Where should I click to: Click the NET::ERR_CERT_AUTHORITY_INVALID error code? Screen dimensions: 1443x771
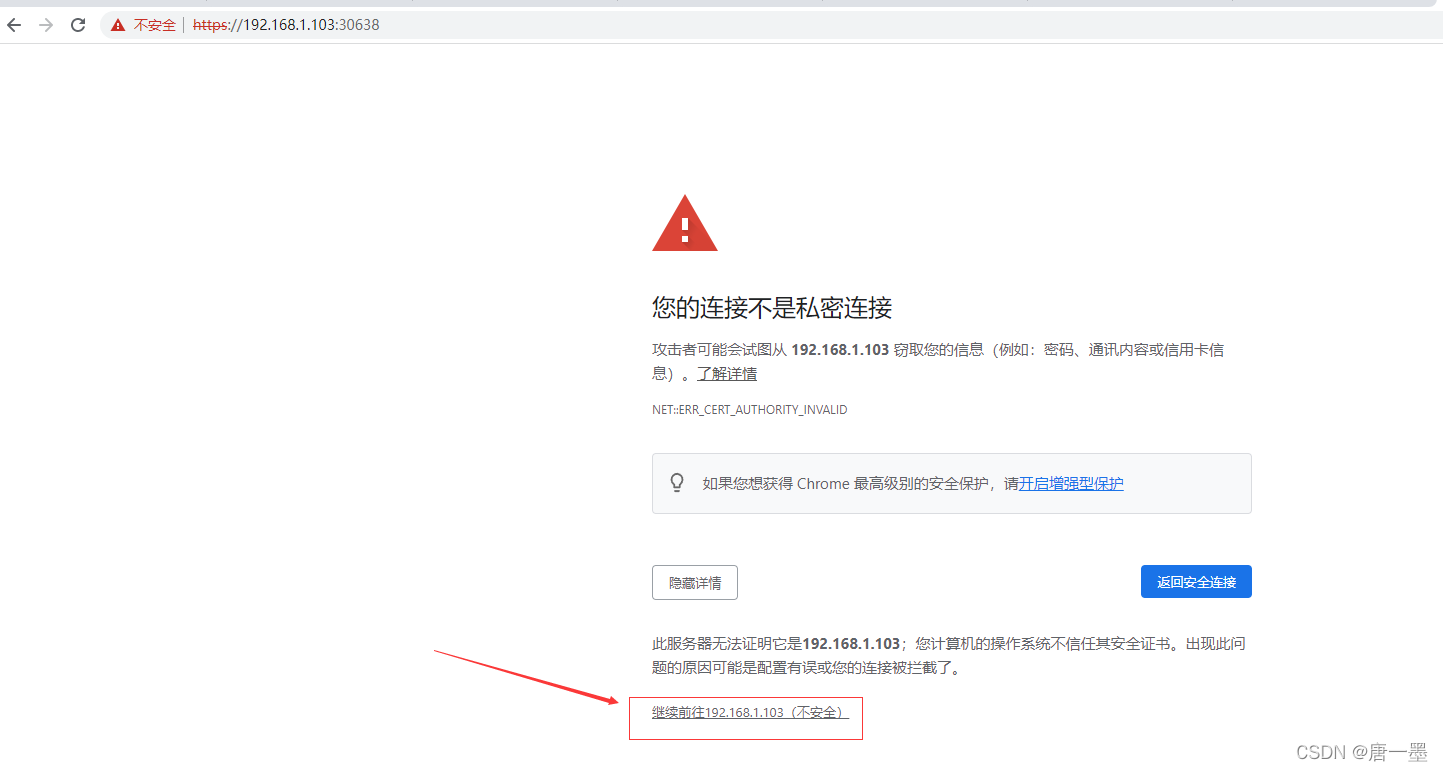750,410
